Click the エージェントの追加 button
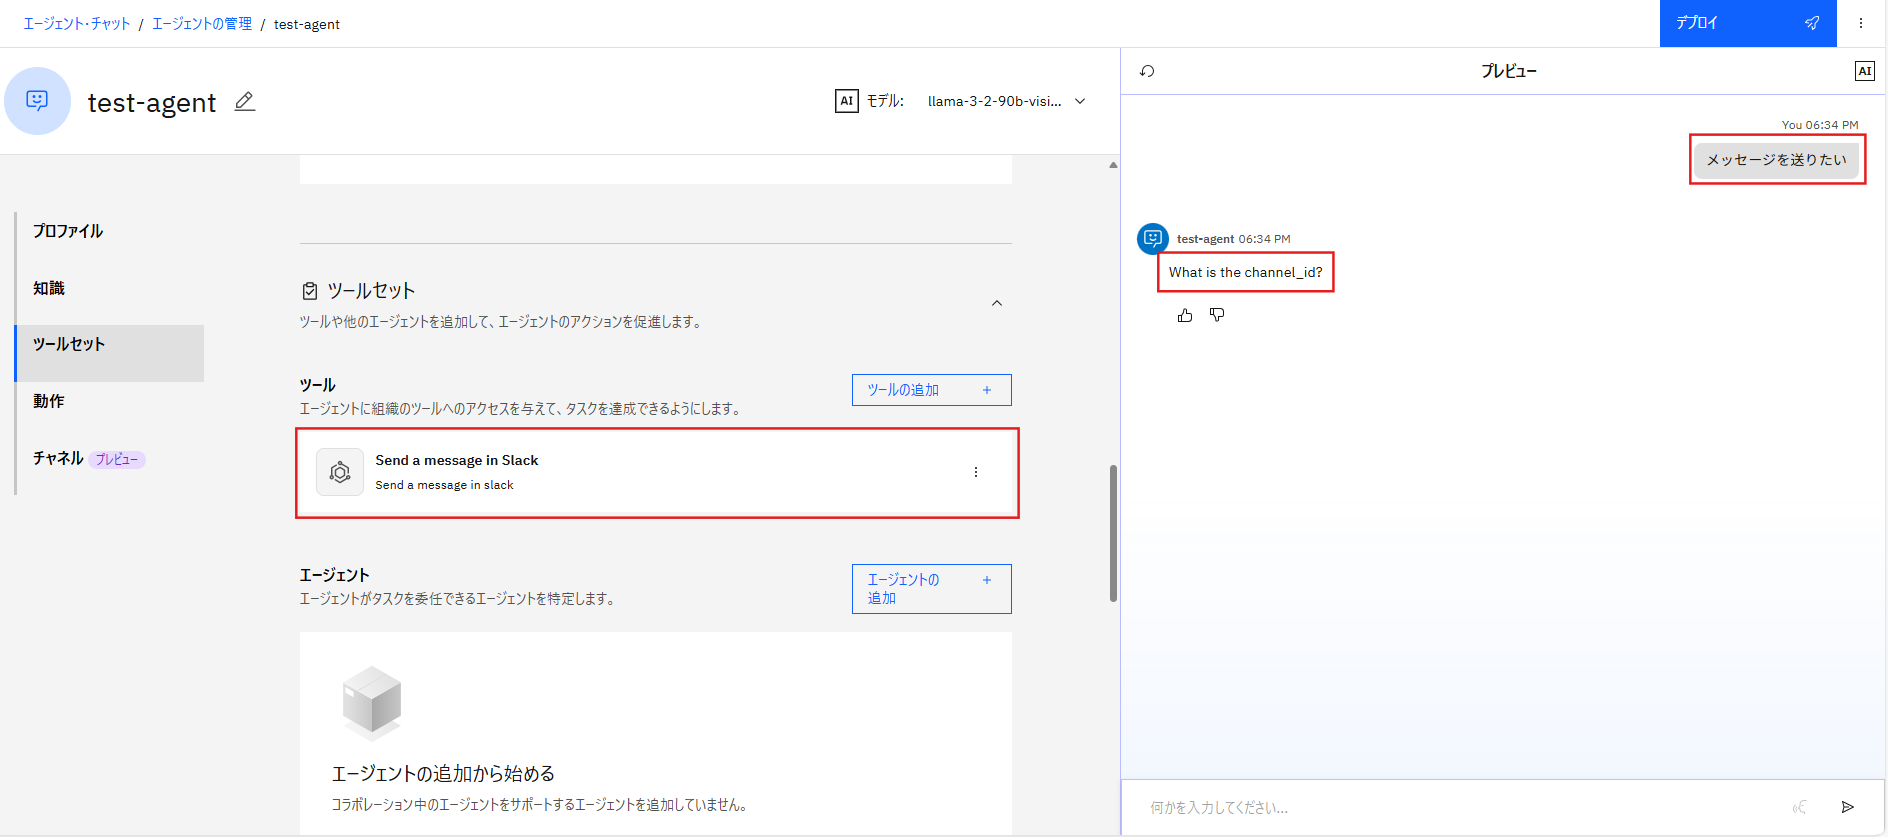This screenshot has height=837, width=1888. click(x=931, y=589)
